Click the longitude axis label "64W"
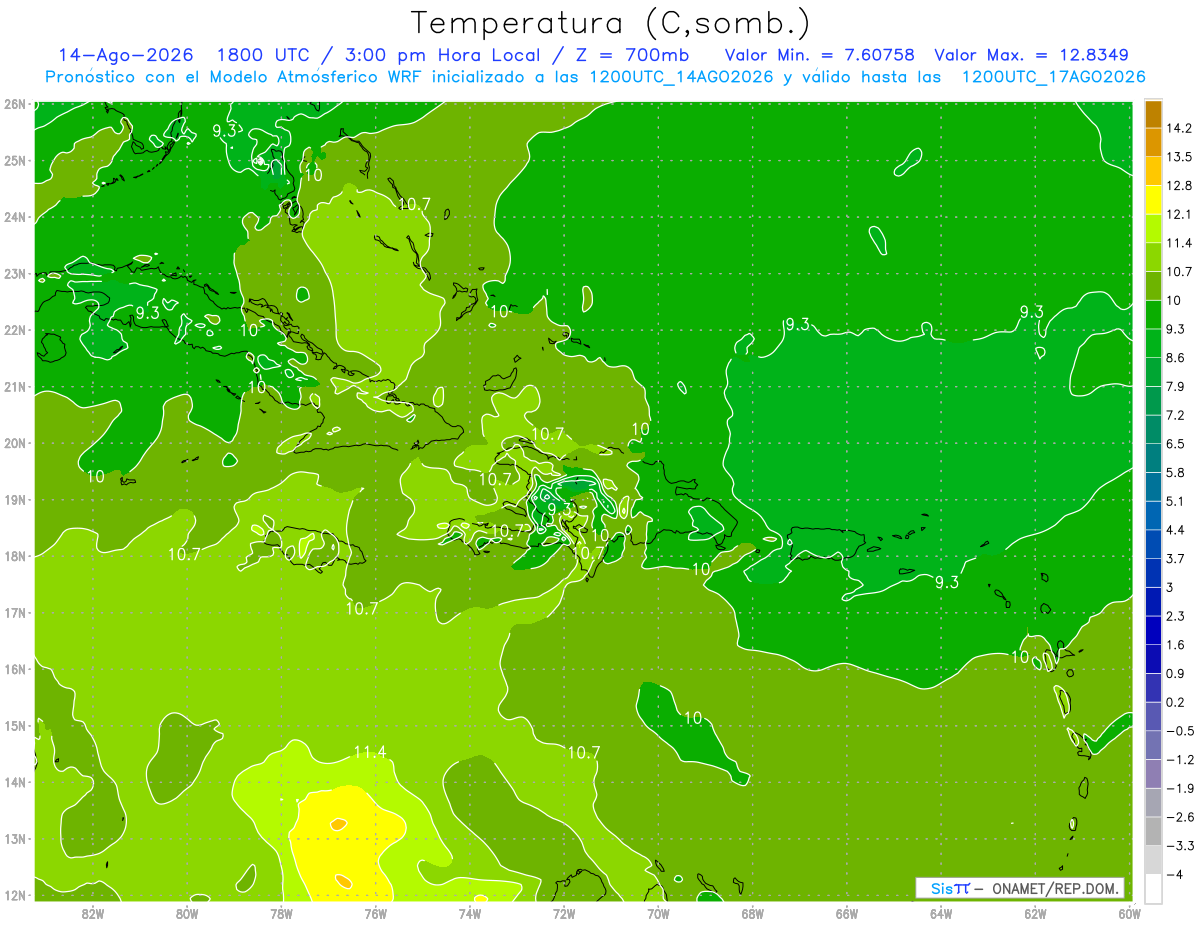 point(941,912)
